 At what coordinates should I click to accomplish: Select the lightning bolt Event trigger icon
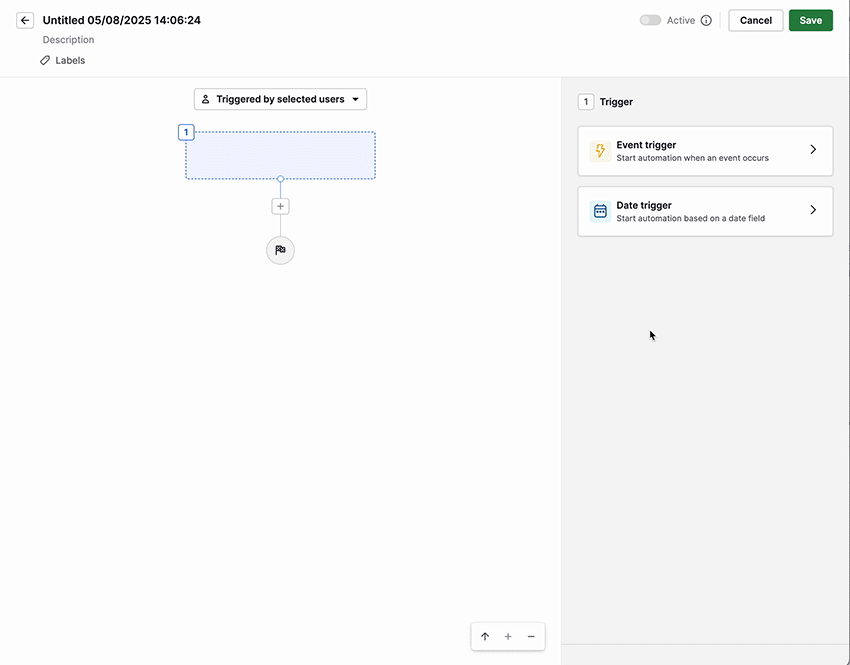click(x=599, y=150)
